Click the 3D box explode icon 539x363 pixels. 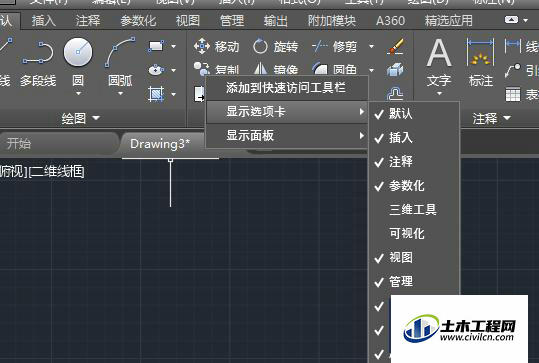pos(395,70)
